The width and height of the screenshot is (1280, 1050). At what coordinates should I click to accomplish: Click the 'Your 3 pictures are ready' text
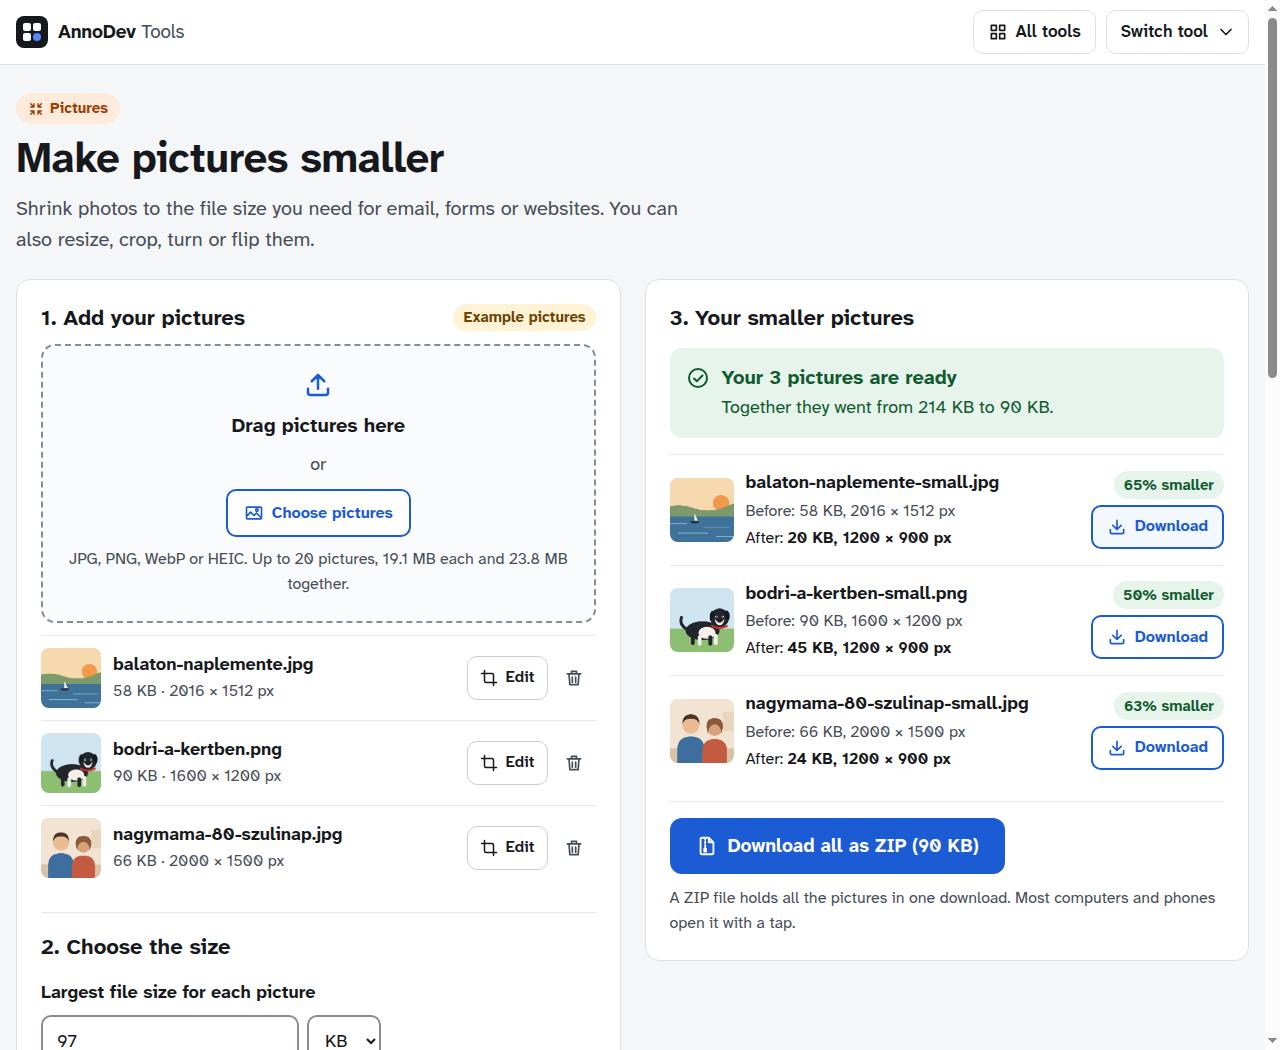839,378
